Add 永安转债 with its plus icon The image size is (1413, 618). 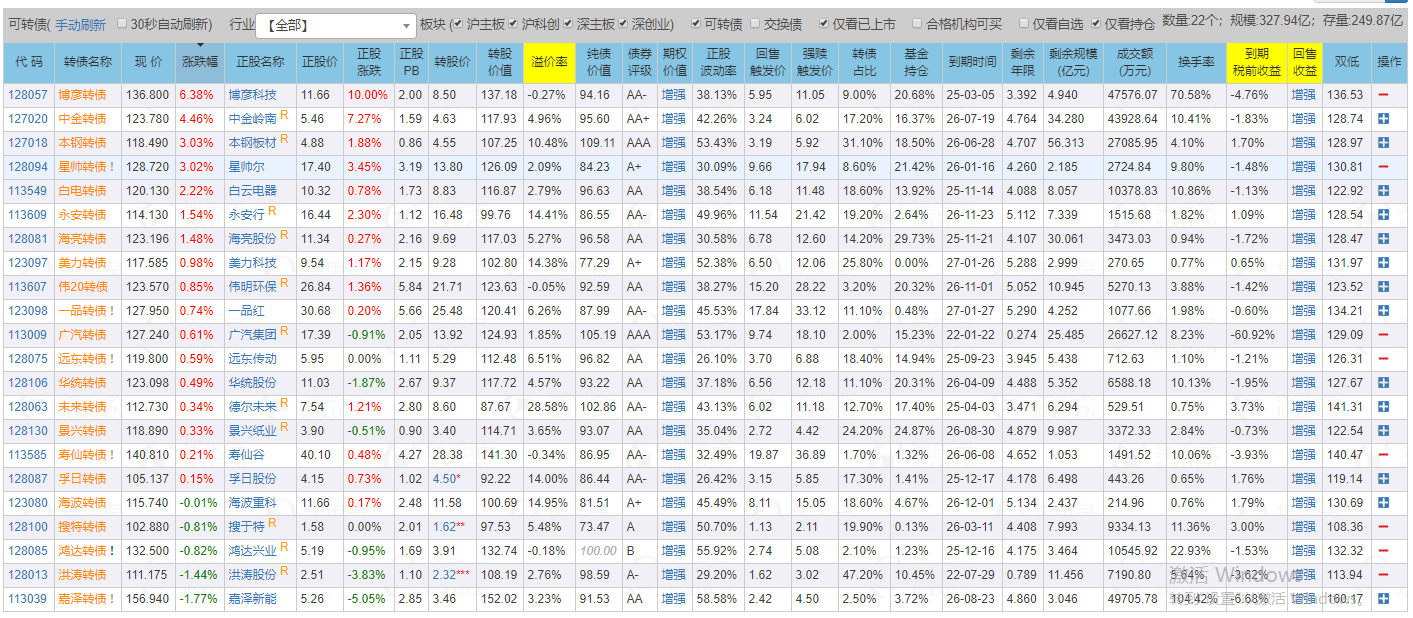(1384, 215)
